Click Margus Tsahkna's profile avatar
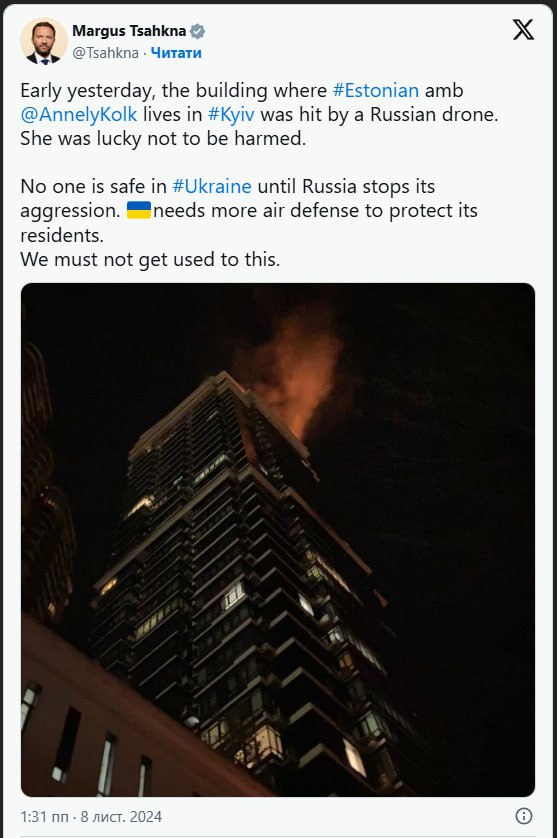Screen dimensions: 557x838 coord(43,41)
